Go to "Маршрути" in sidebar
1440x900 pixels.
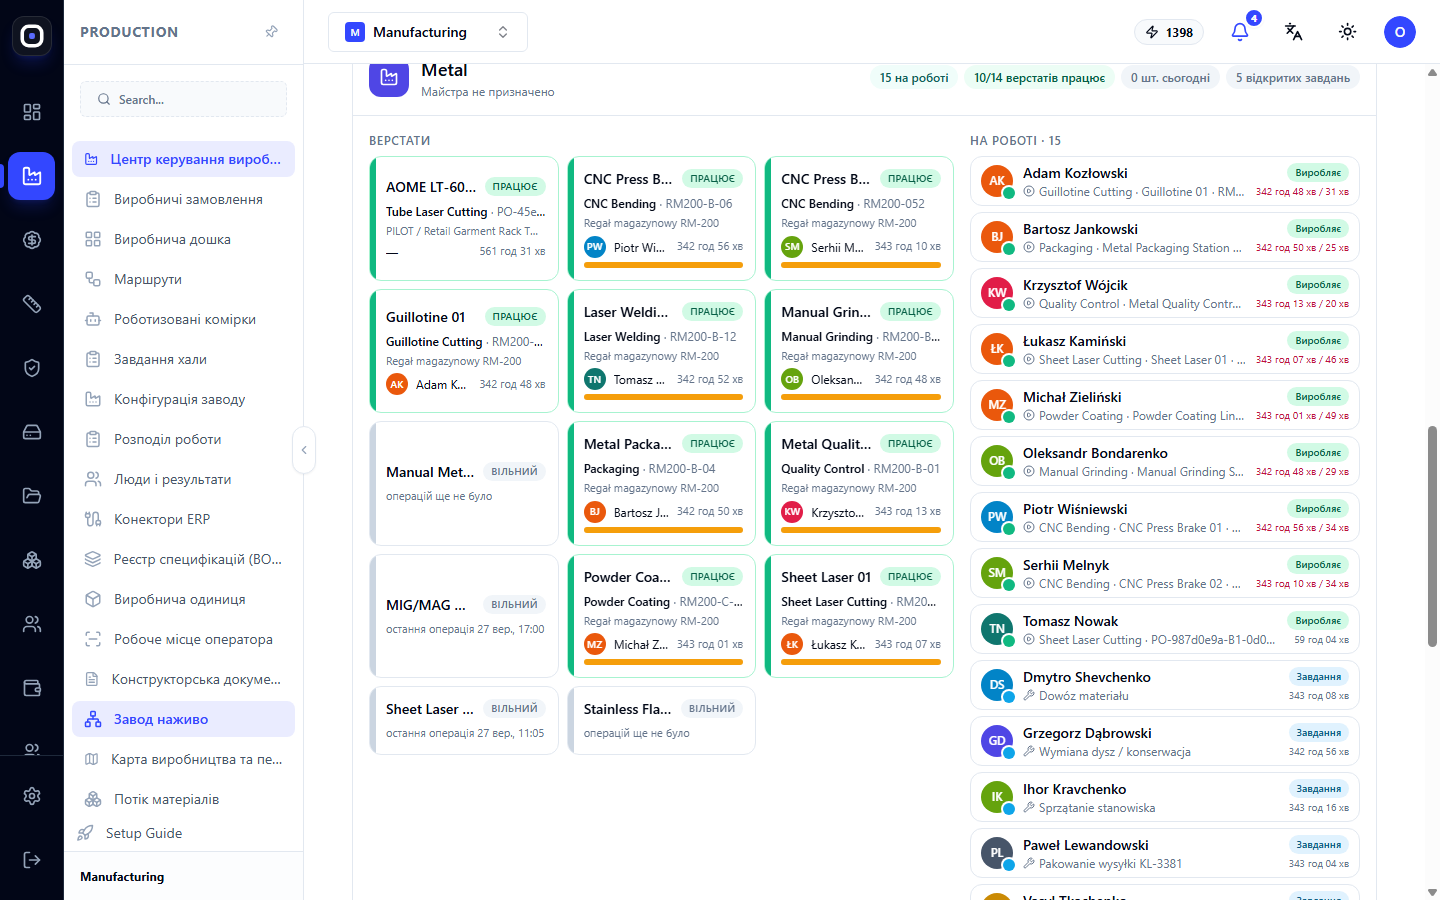point(183,279)
